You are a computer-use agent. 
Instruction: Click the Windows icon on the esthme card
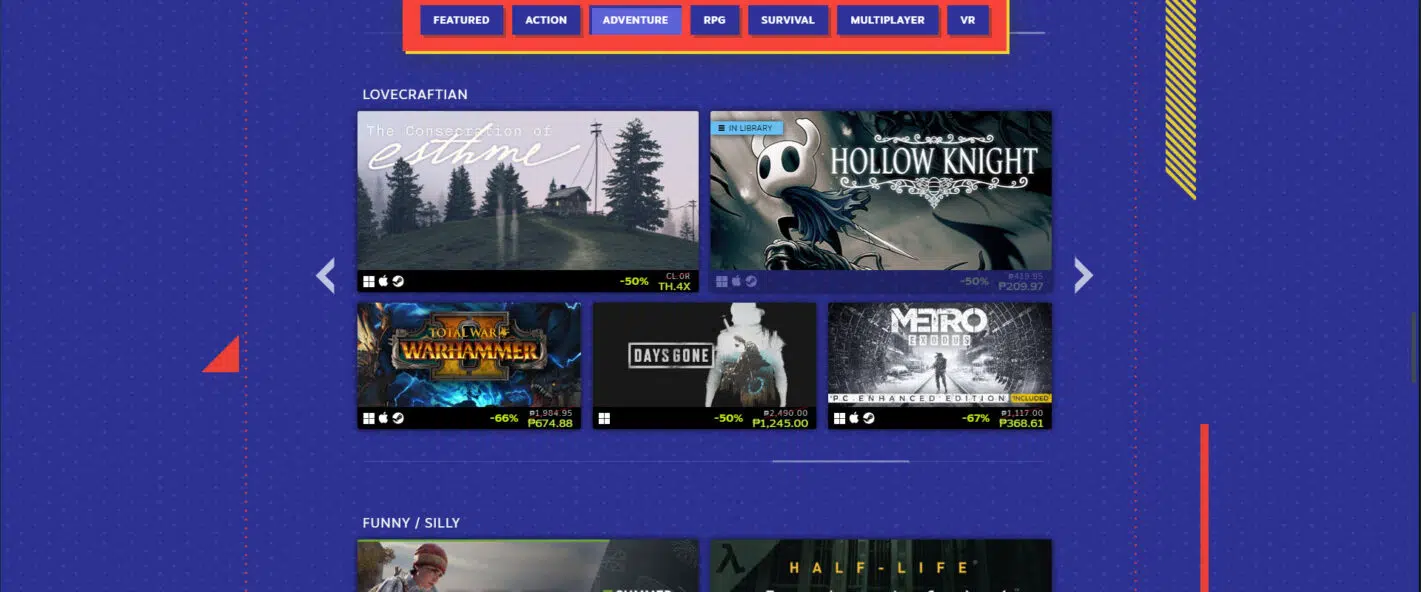coord(369,282)
